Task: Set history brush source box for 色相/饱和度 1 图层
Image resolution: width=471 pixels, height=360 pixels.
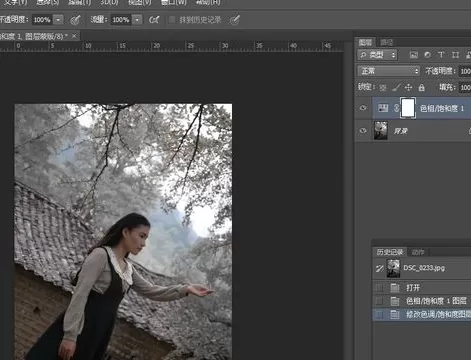Action: tap(379, 301)
